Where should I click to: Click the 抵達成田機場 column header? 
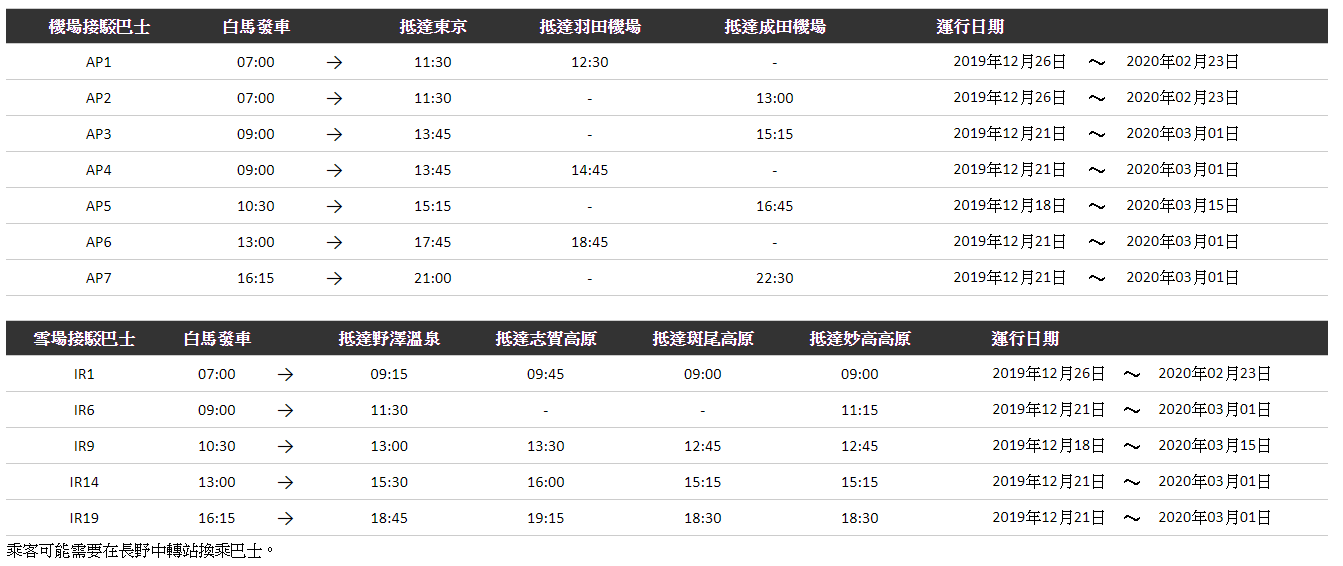pos(775,27)
